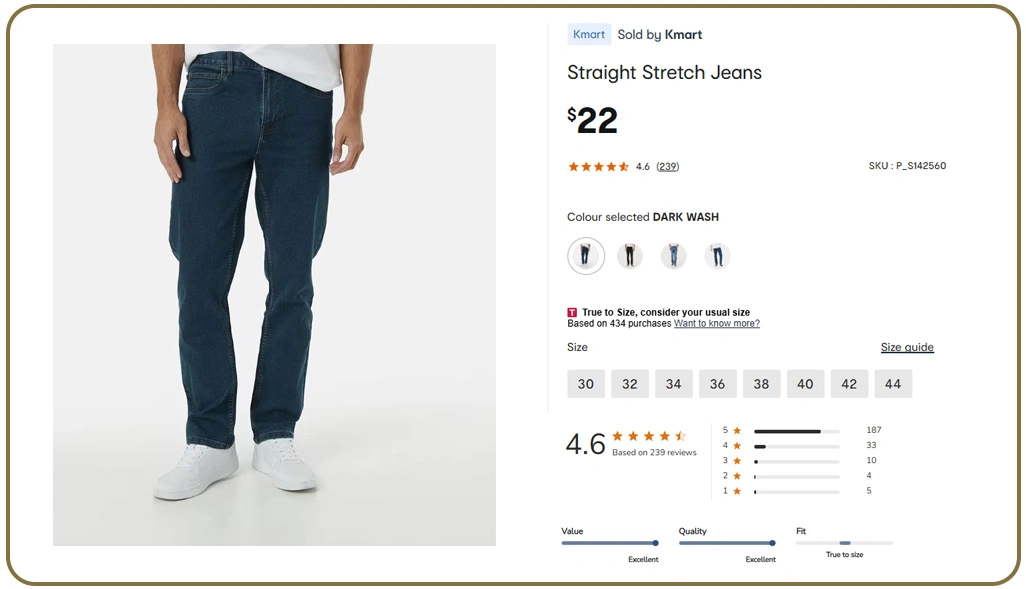Open the Size guide link
Viewport: 1026px width, 589px height.
[907, 348]
